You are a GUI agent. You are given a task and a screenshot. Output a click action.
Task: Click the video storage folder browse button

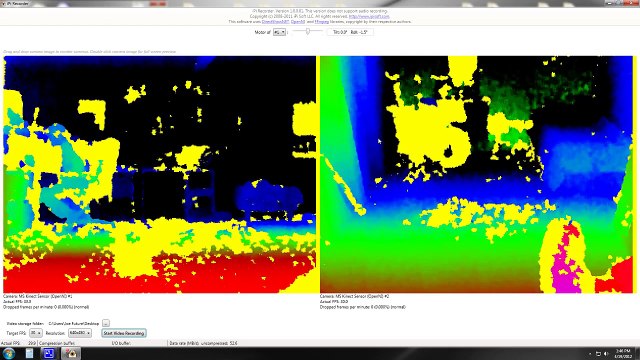click(106, 323)
